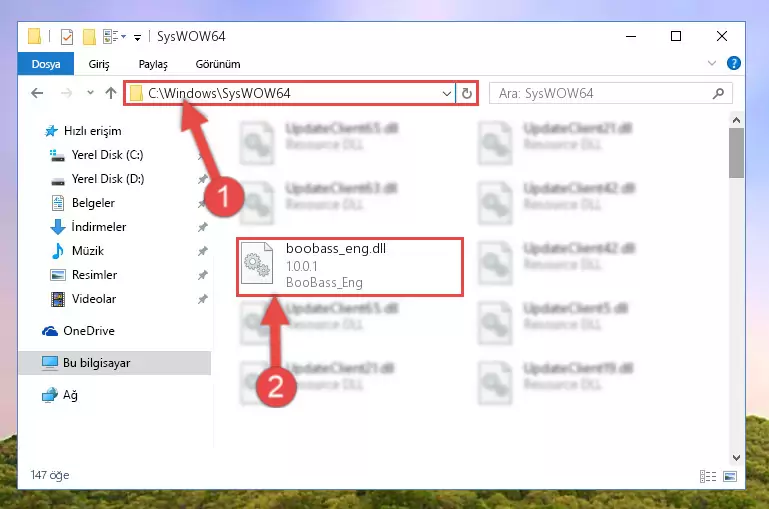Click the folder icon in address bar
Viewport: 769px width, 509px height.
136,93
